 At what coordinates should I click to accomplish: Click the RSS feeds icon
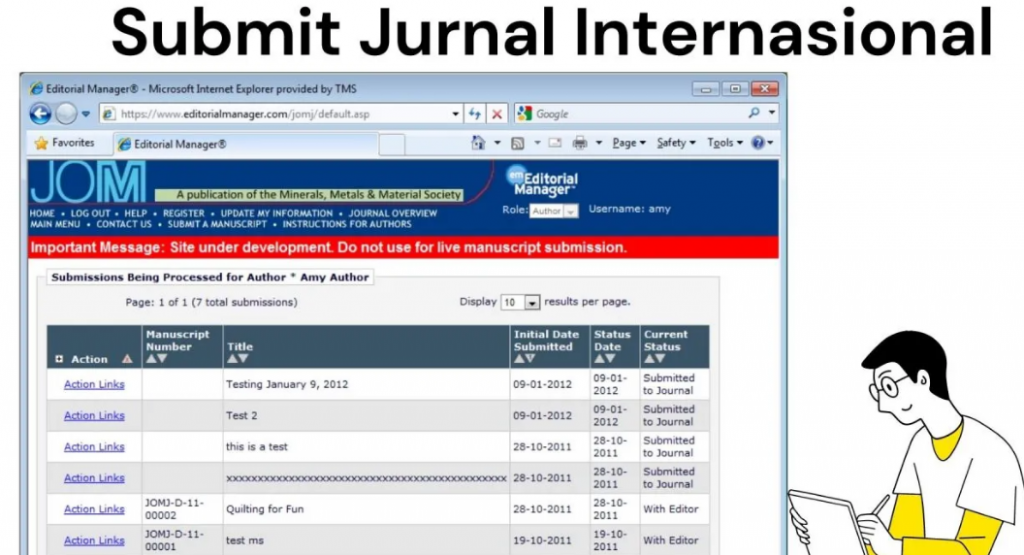[517, 143]
